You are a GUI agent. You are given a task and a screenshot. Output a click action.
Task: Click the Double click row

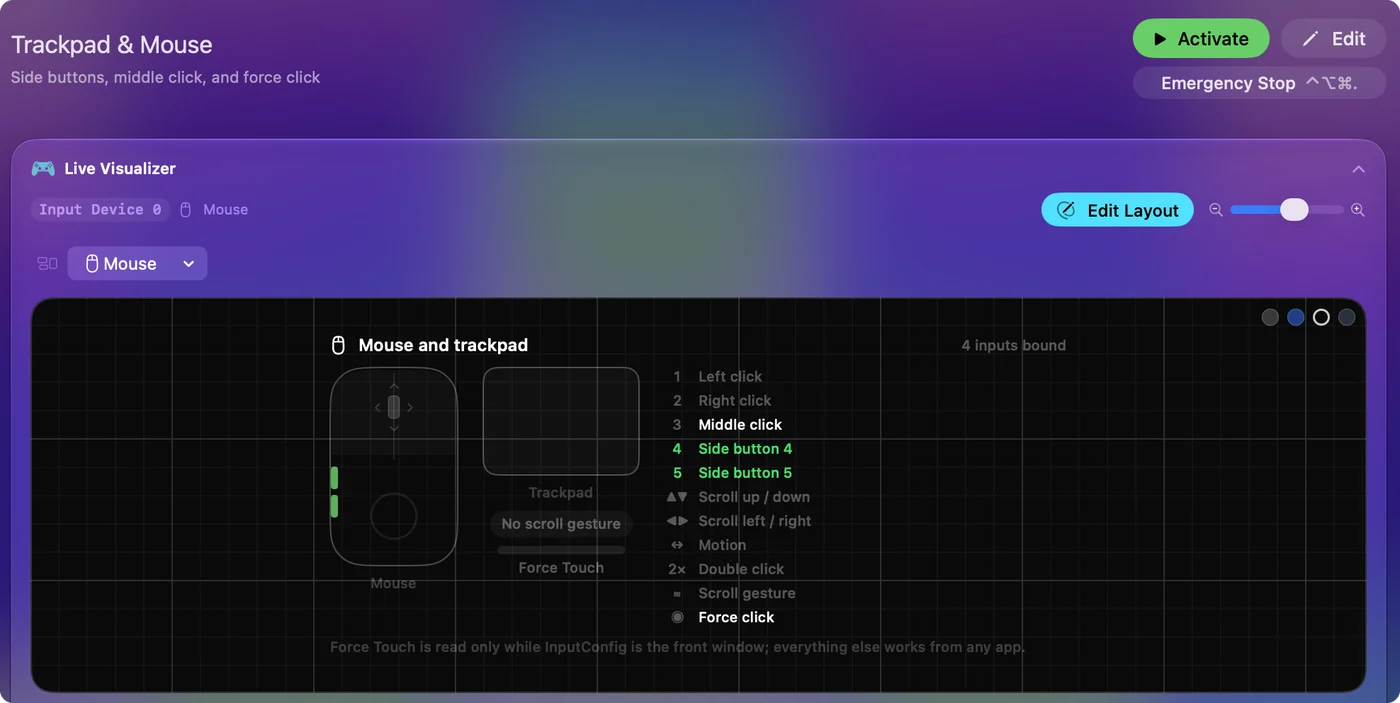click(728, 569)
